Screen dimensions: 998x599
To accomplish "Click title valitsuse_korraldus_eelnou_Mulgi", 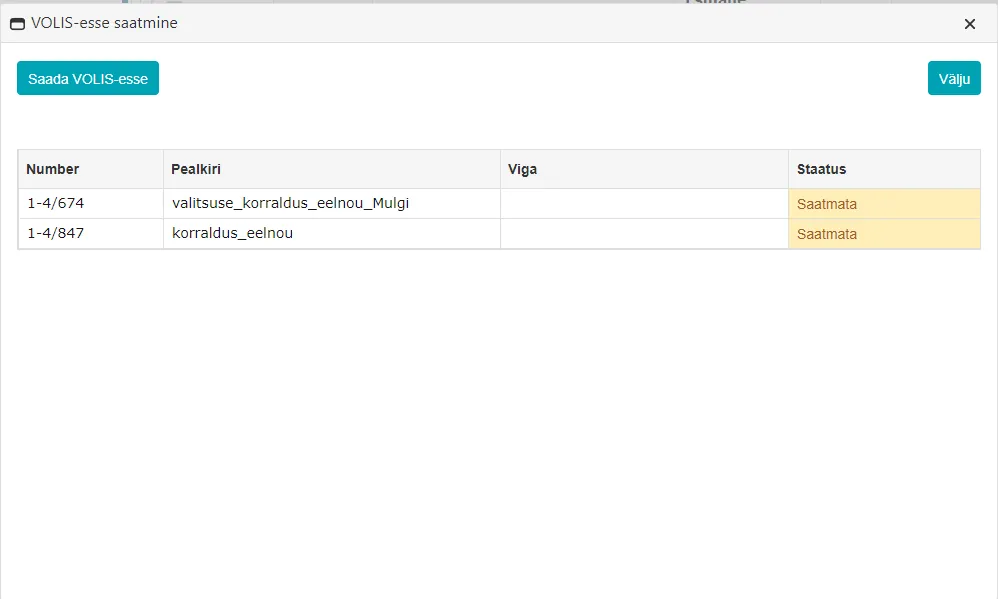I will point(290,203).
